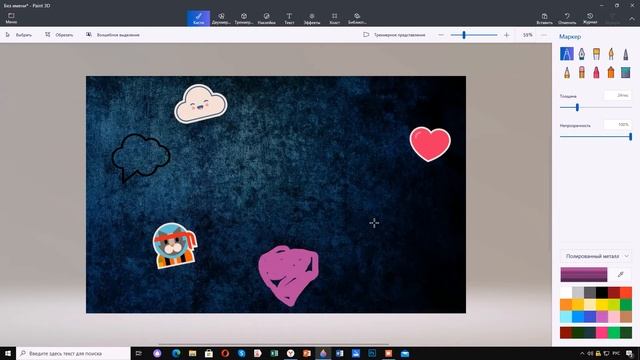
Task: Select the Pencil tool
Action: 567,73
